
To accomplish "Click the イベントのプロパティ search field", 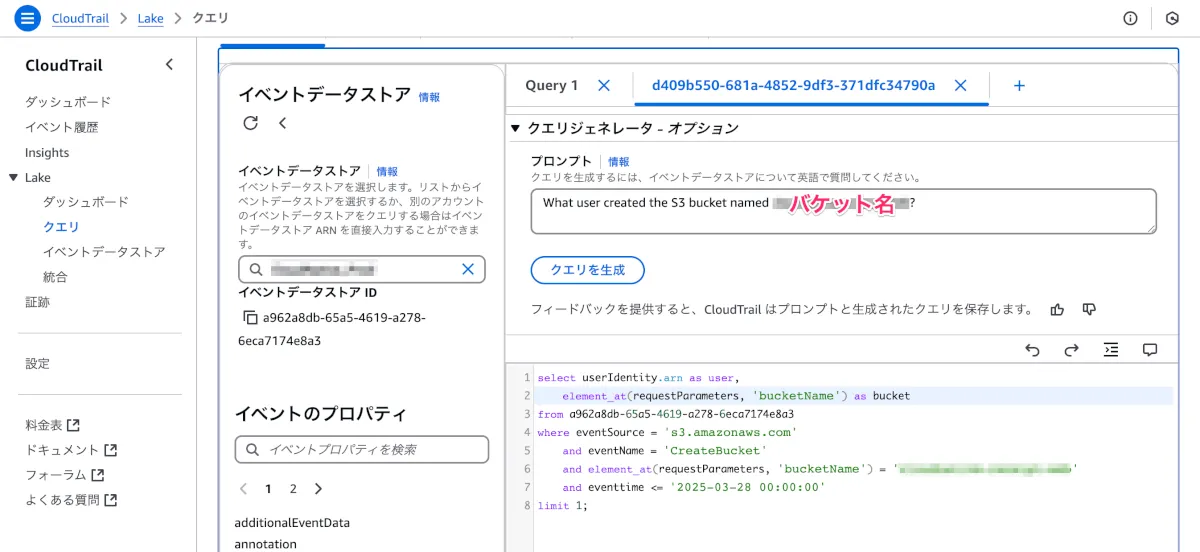I will coord(362,450).
